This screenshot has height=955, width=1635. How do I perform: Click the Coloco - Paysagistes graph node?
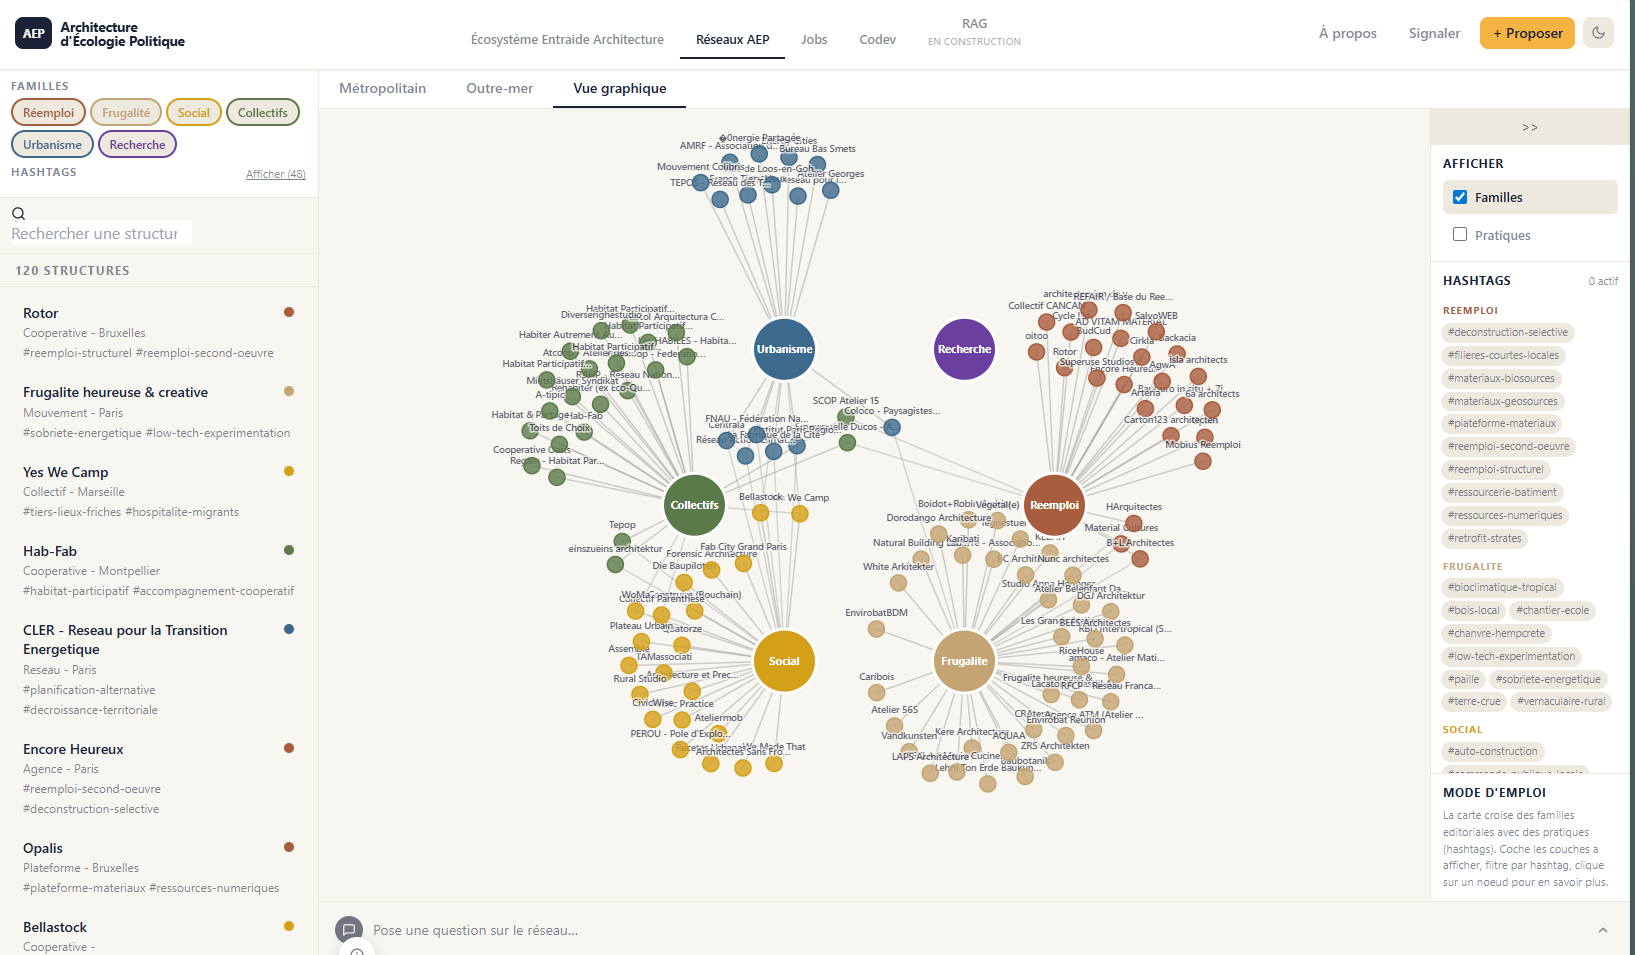892,427
